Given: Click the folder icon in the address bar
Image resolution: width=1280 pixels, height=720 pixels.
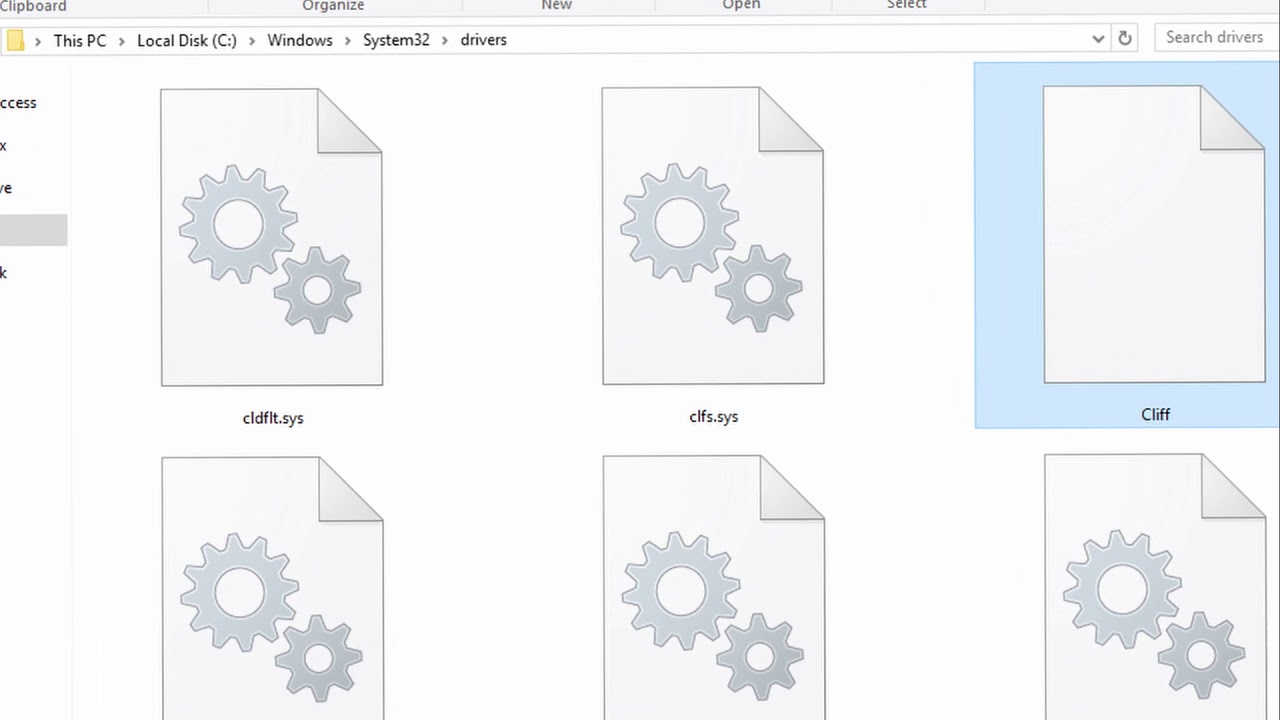Looking at the screenshot, I should (15, 40).
